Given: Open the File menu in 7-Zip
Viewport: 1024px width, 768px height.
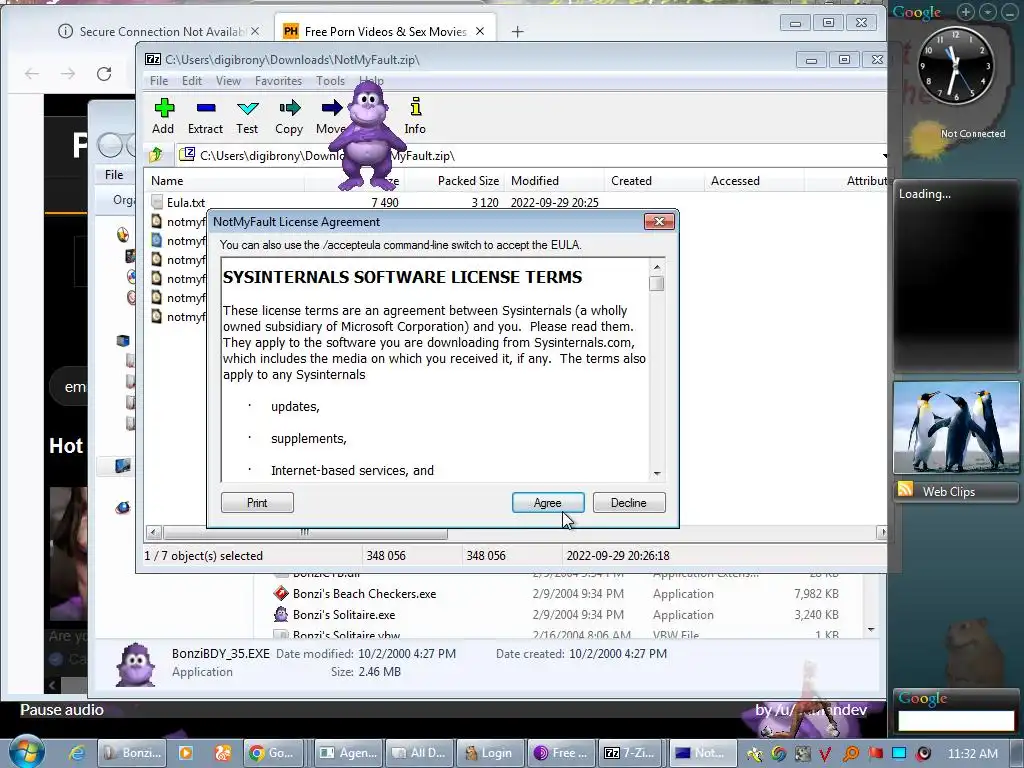Looking at the screenshot, I should coord(159,81).
